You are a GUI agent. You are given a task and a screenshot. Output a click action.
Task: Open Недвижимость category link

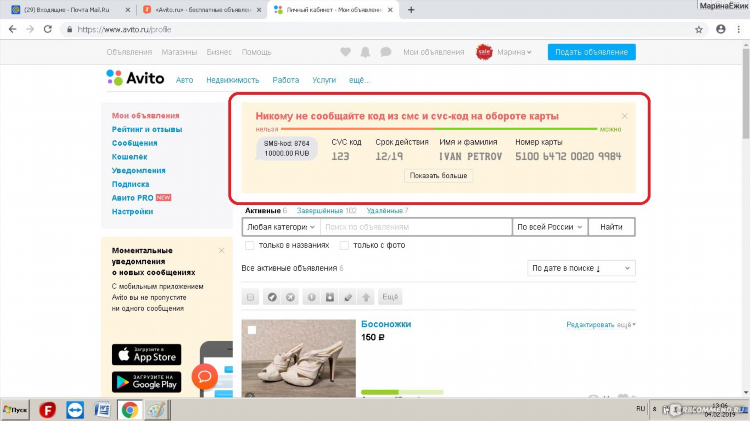[x=232, y=80]
